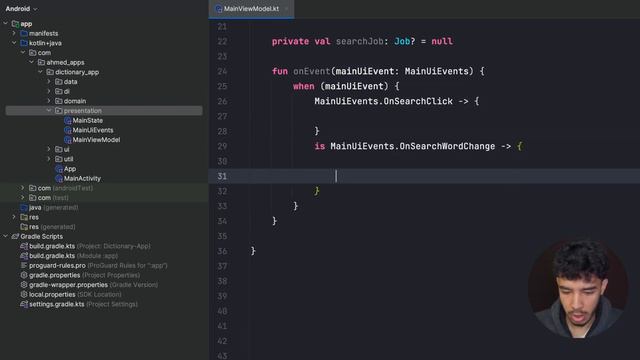Screen dimensions: 640x360
Task: Click the util package icon
Action: pos(58,159)
